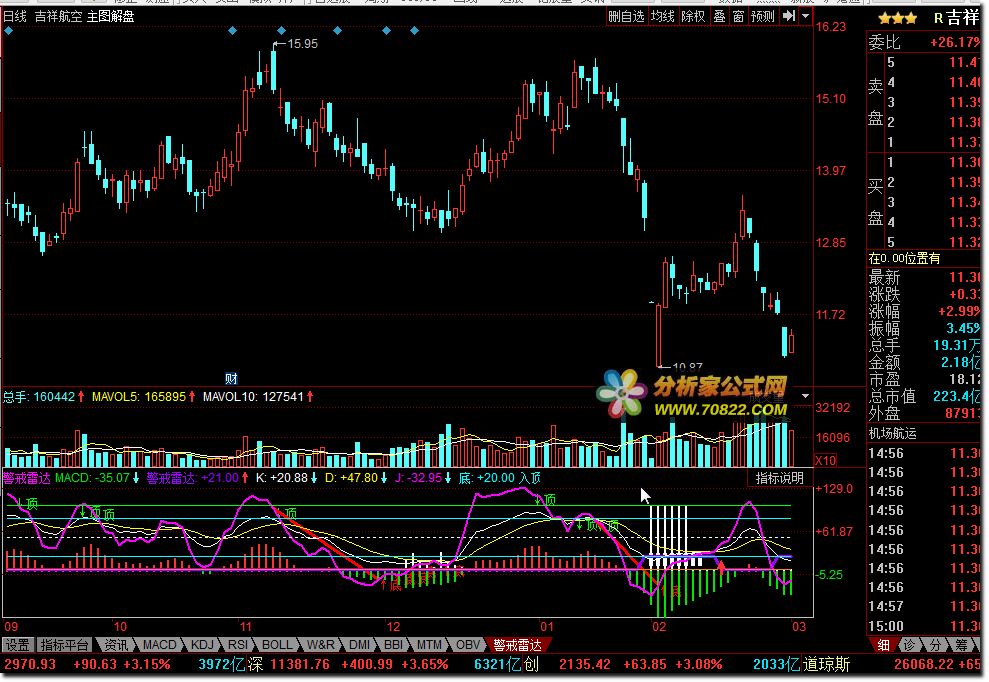Click the 叠 overlay chart button

tap(719, 16)
